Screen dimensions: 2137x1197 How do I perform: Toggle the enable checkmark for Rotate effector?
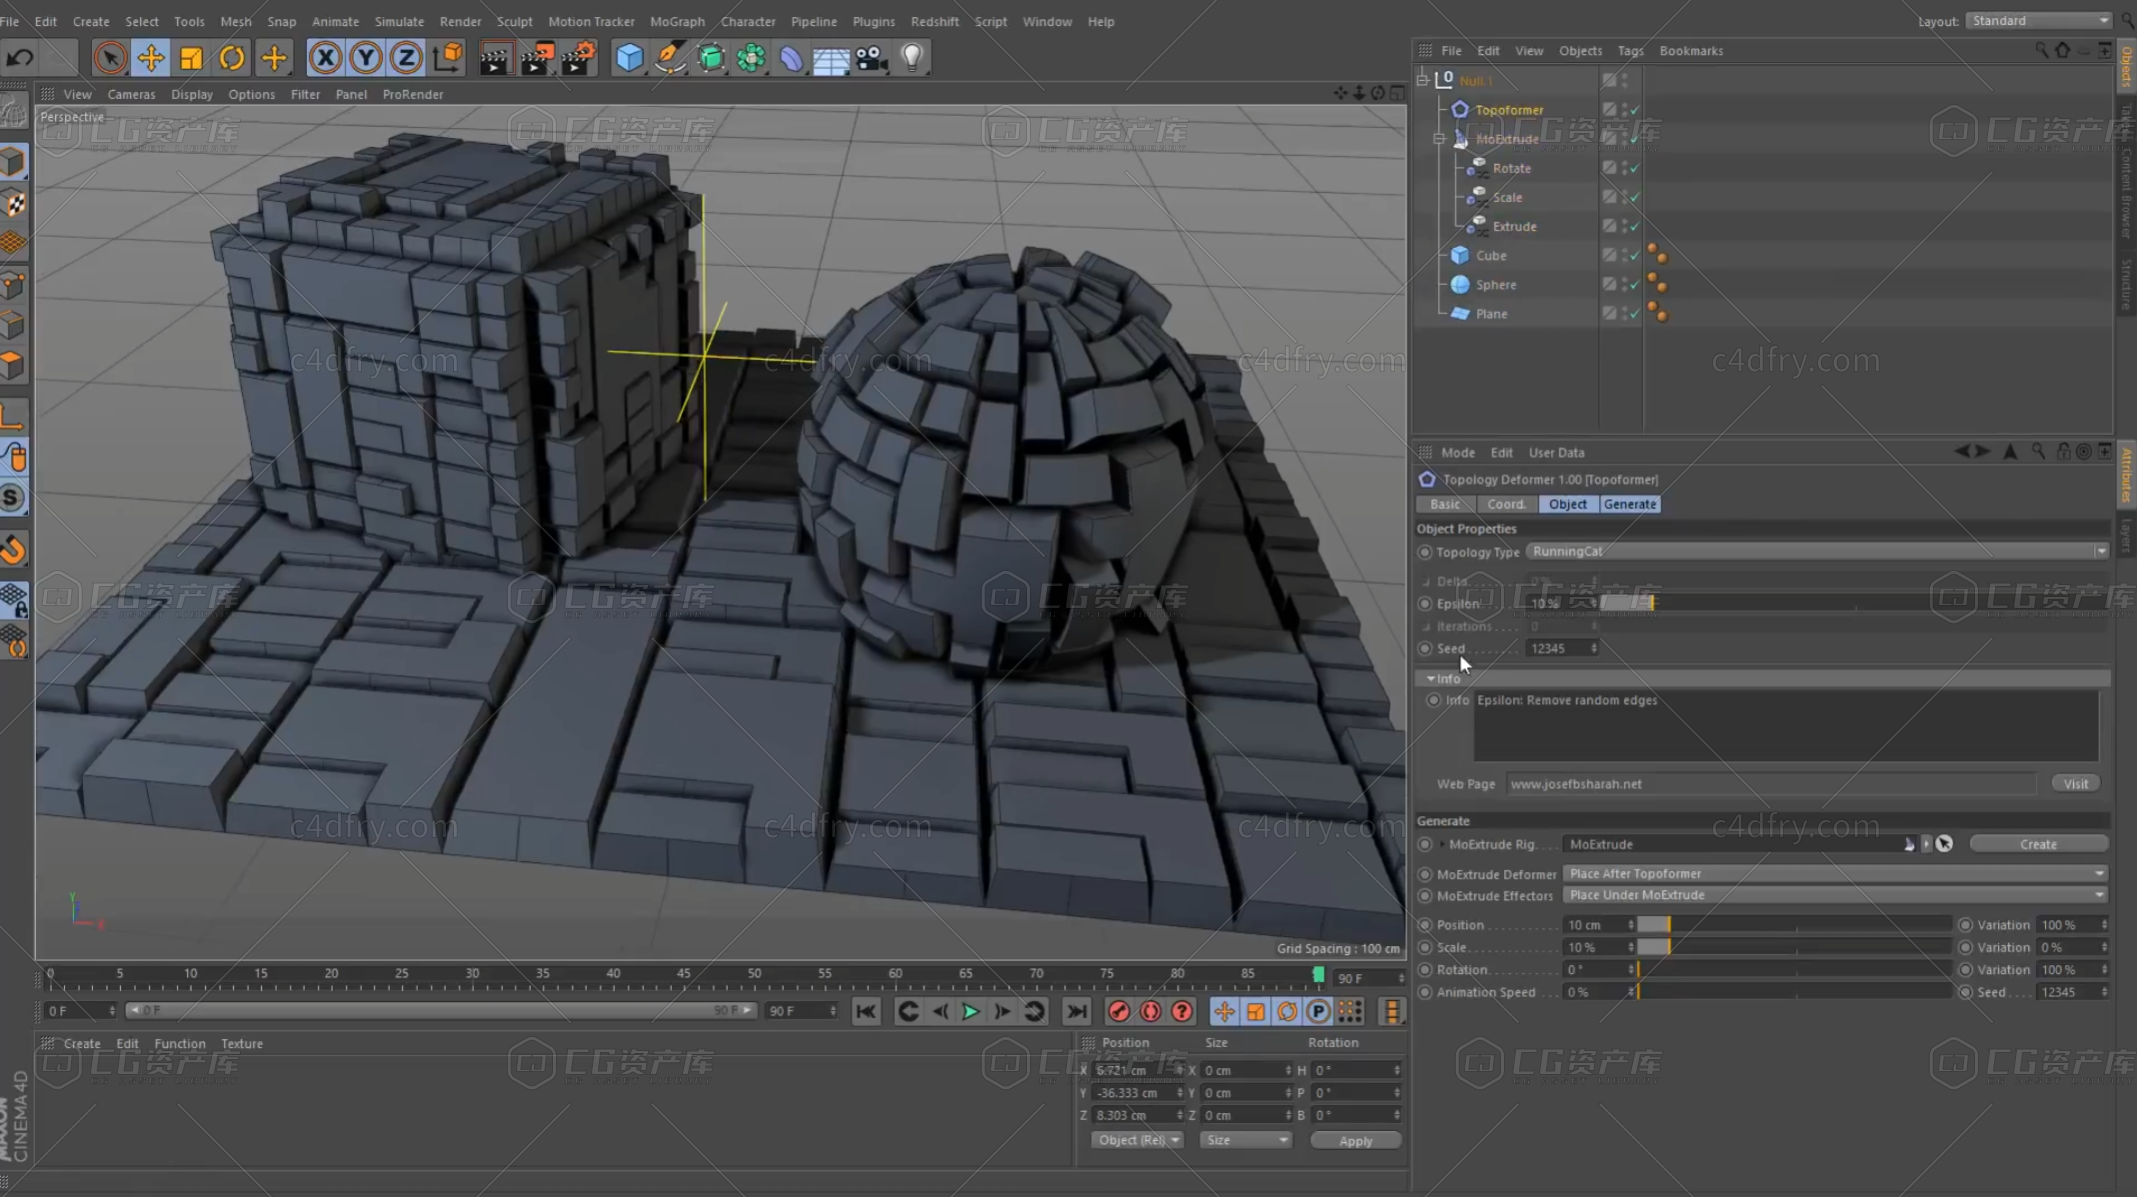[x=1634, y=169]
